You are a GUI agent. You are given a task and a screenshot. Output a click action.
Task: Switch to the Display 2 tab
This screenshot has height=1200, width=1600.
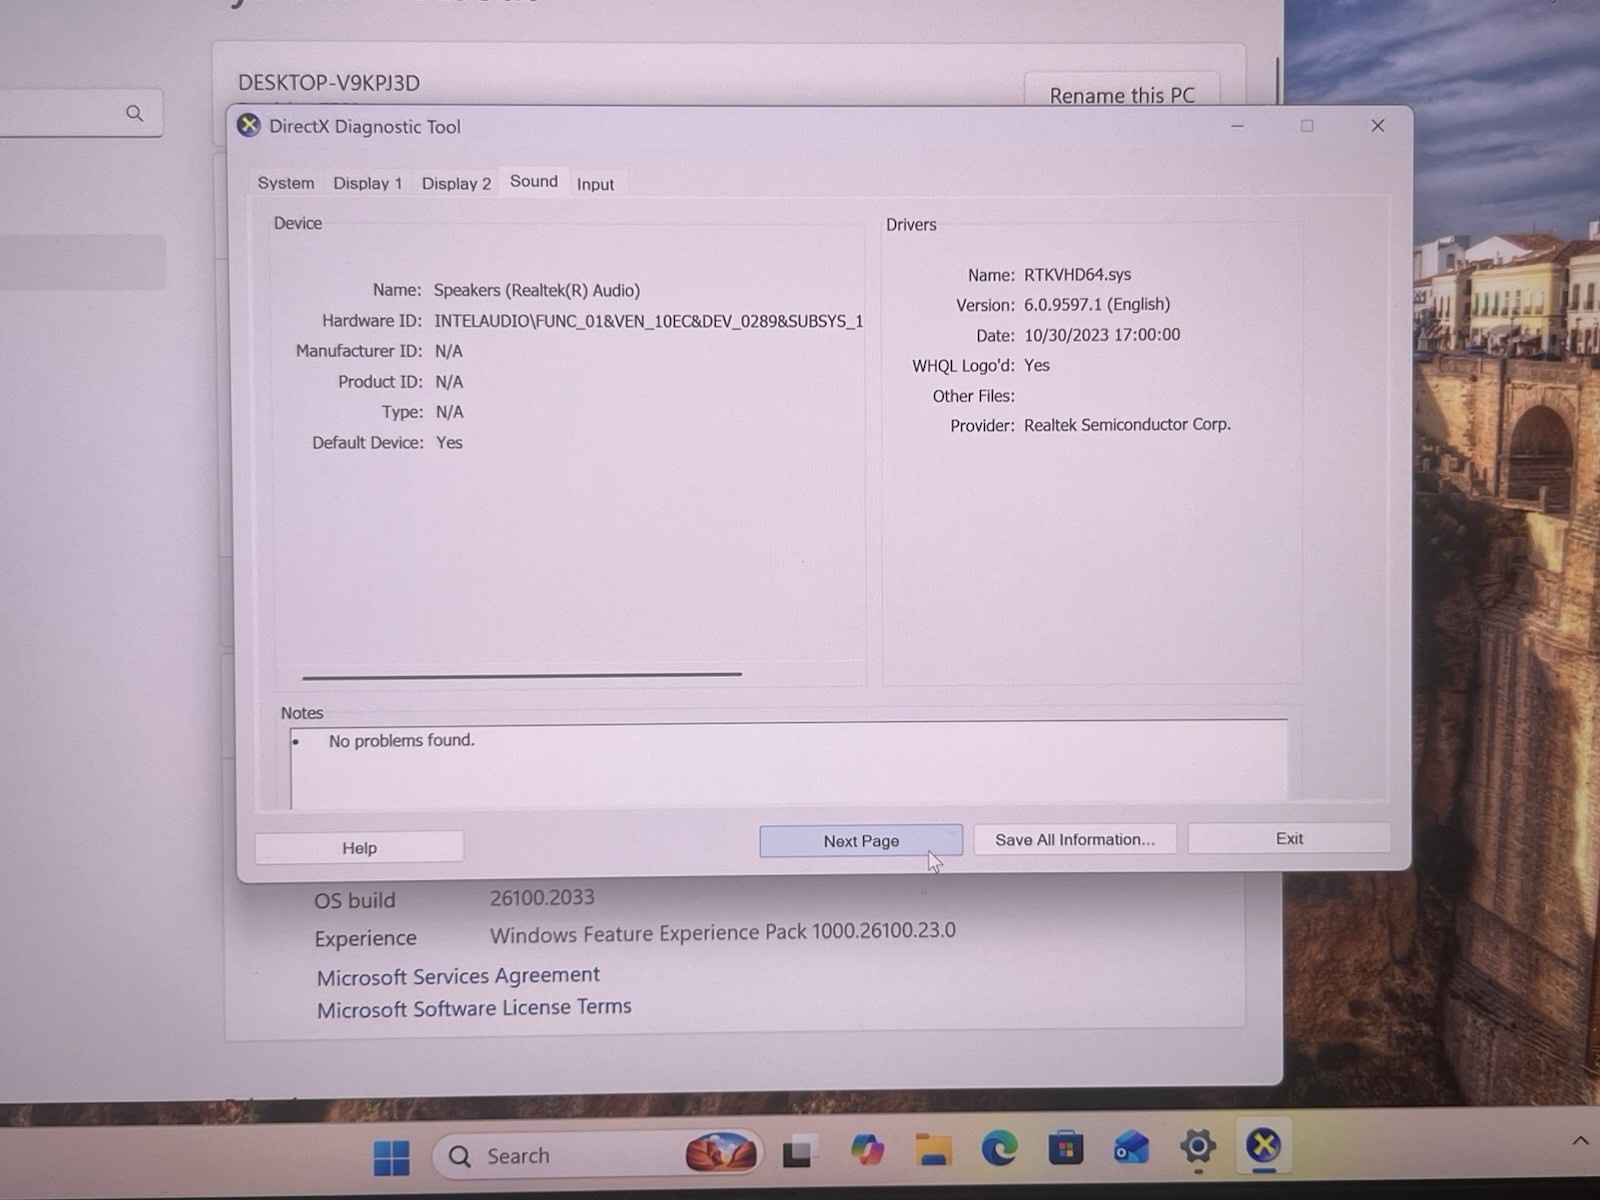456,183
